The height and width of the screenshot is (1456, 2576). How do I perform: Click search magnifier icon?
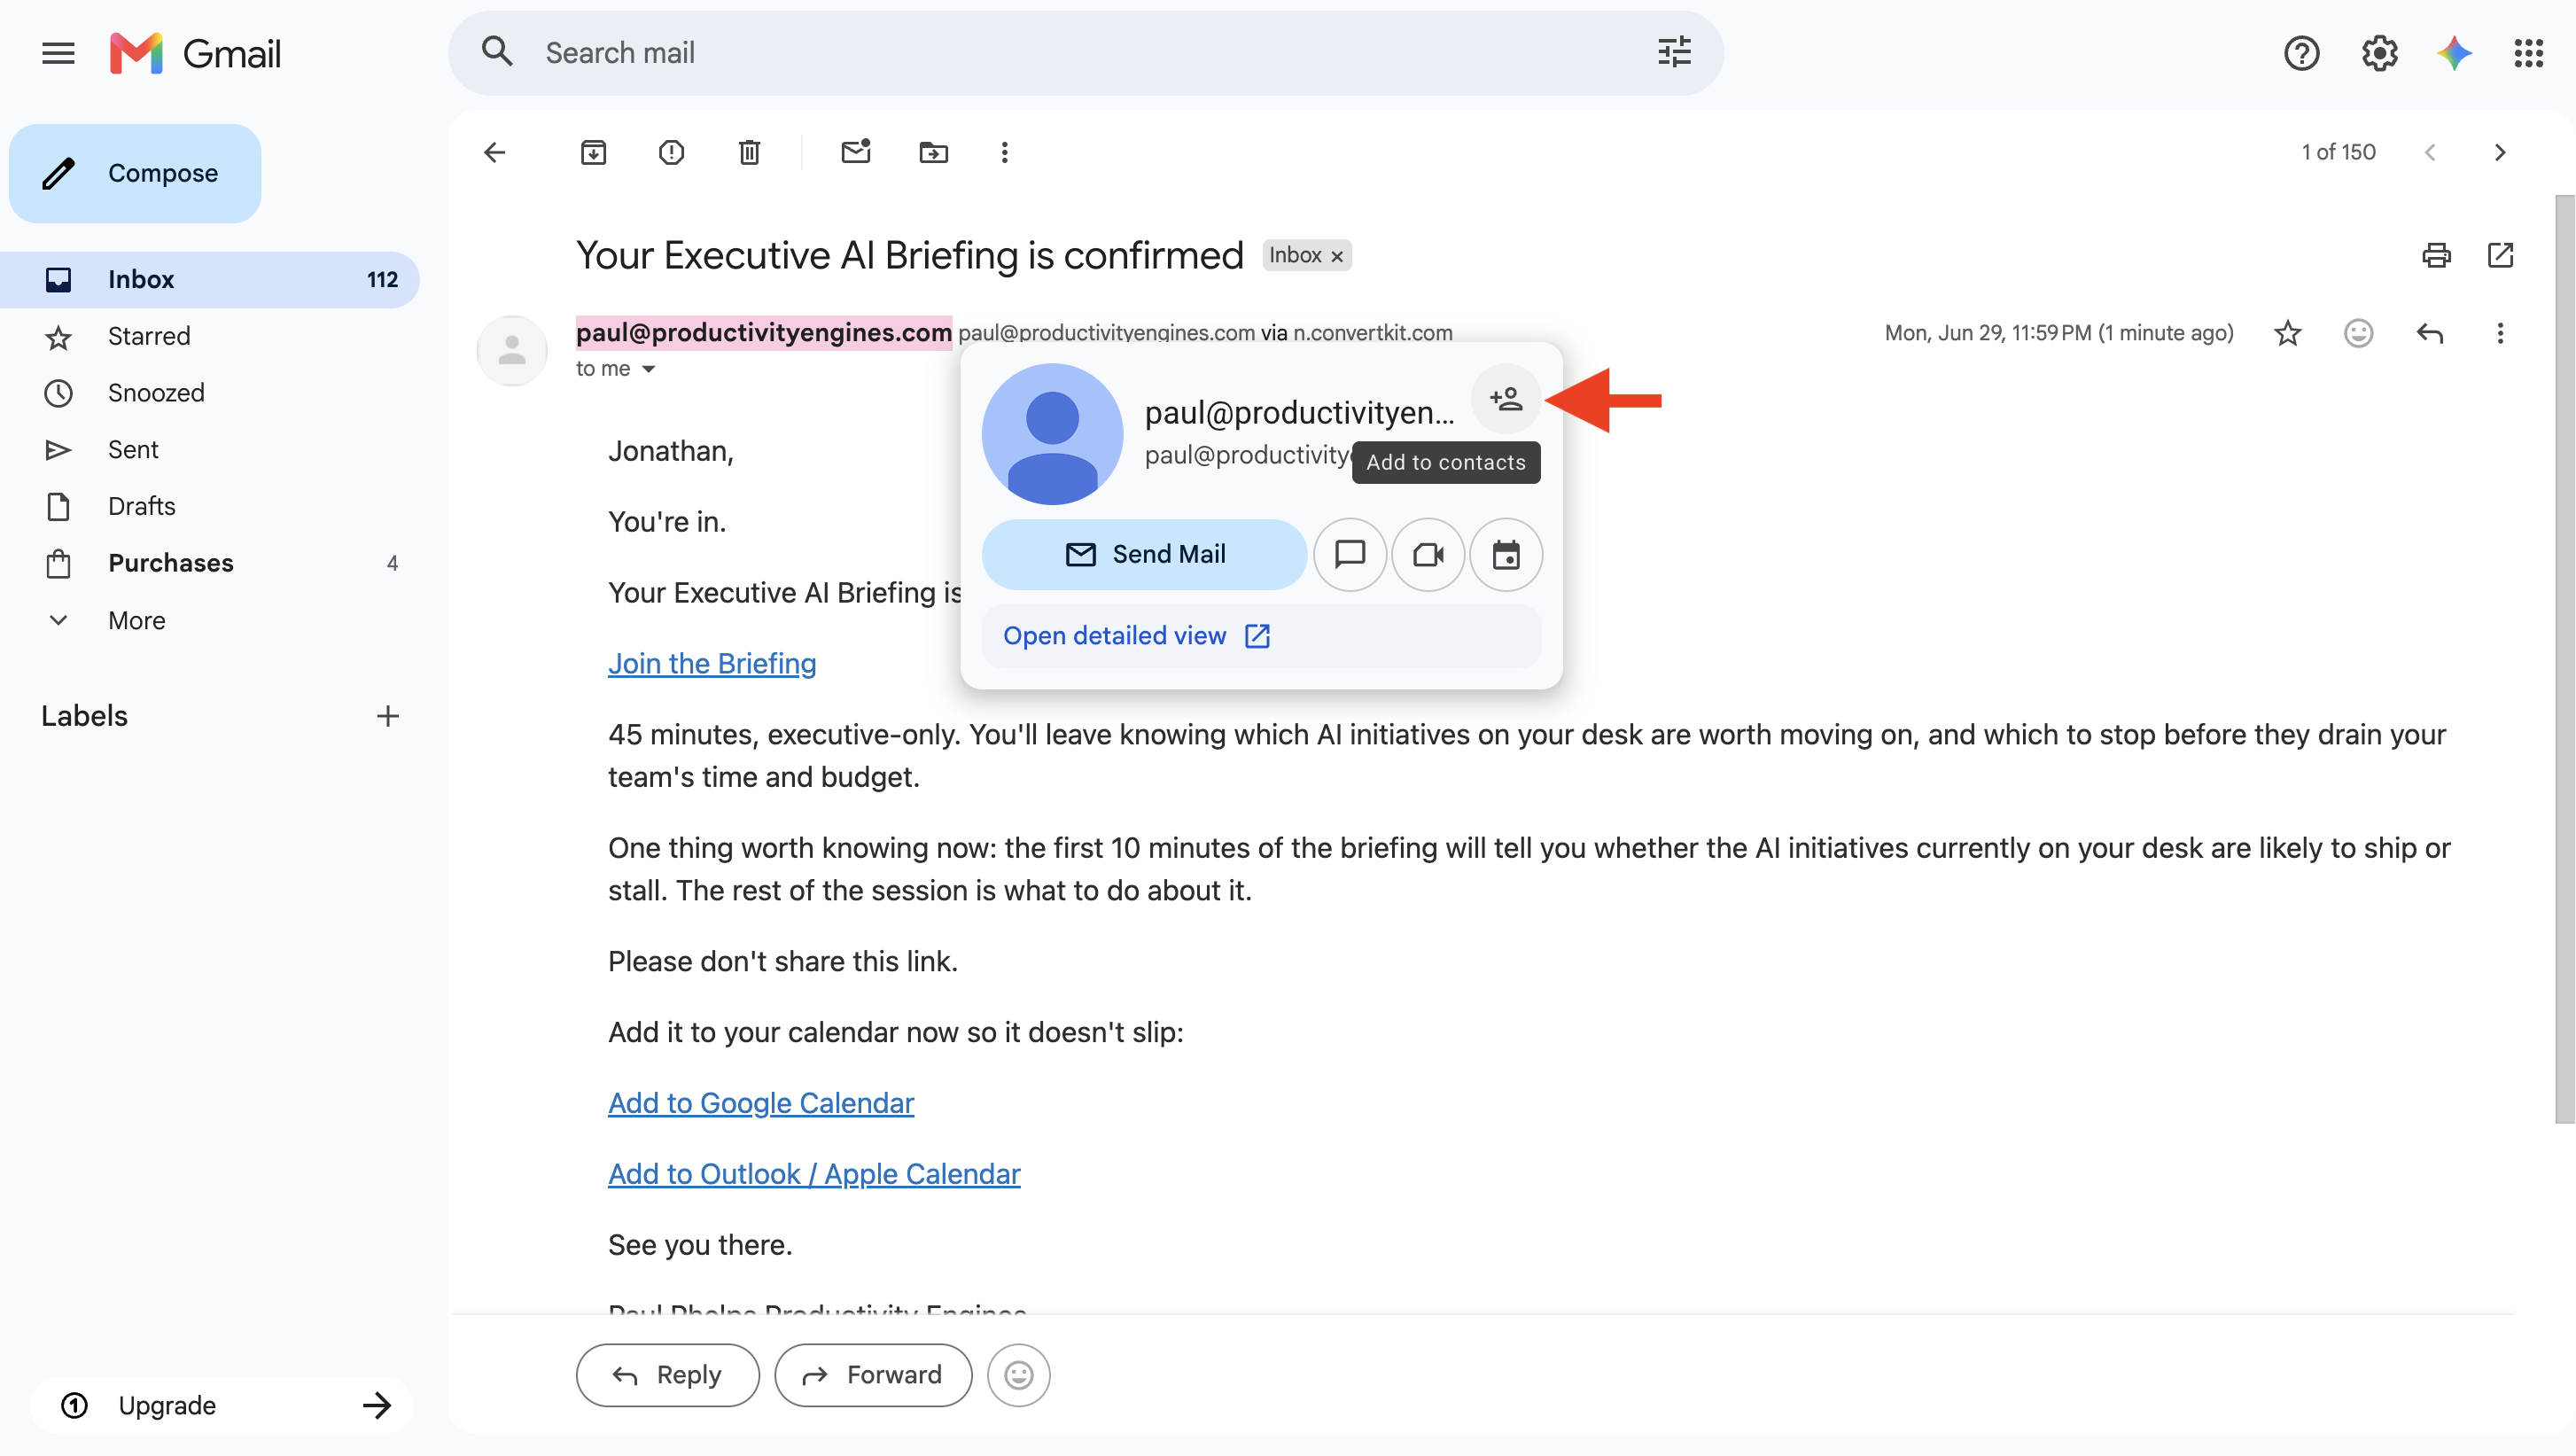(497, 52)
